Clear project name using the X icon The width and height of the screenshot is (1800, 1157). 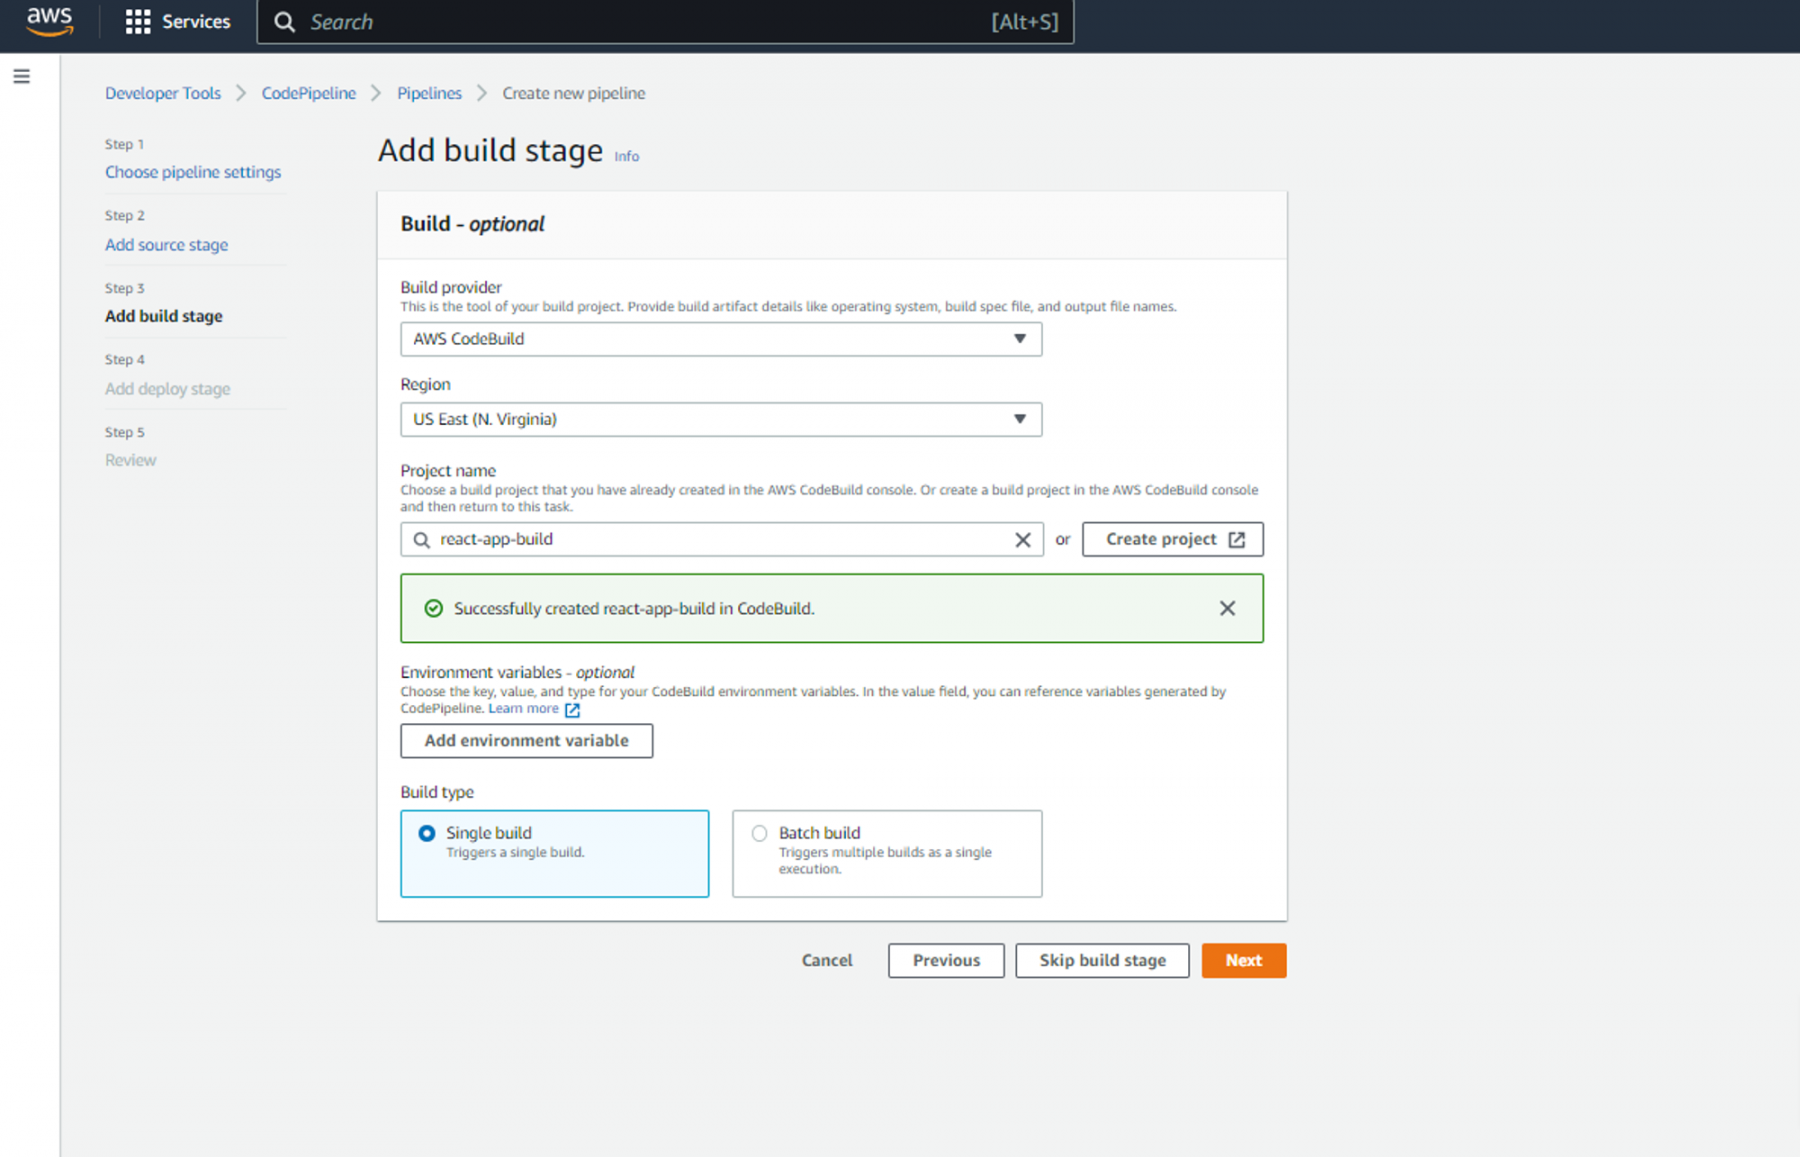pos(1023,539)
